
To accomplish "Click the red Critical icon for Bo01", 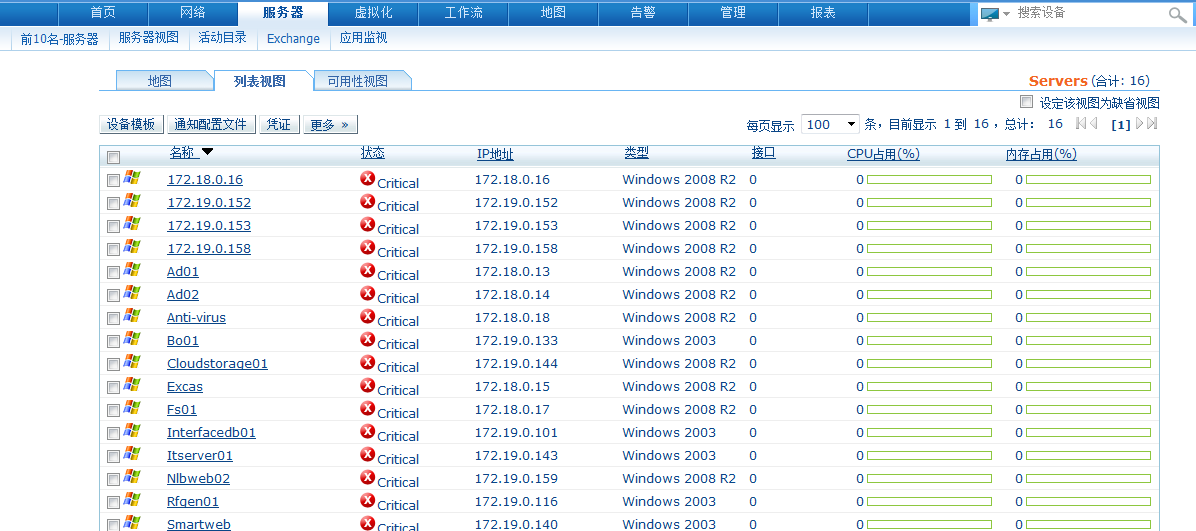I will [x=367, y=340].
